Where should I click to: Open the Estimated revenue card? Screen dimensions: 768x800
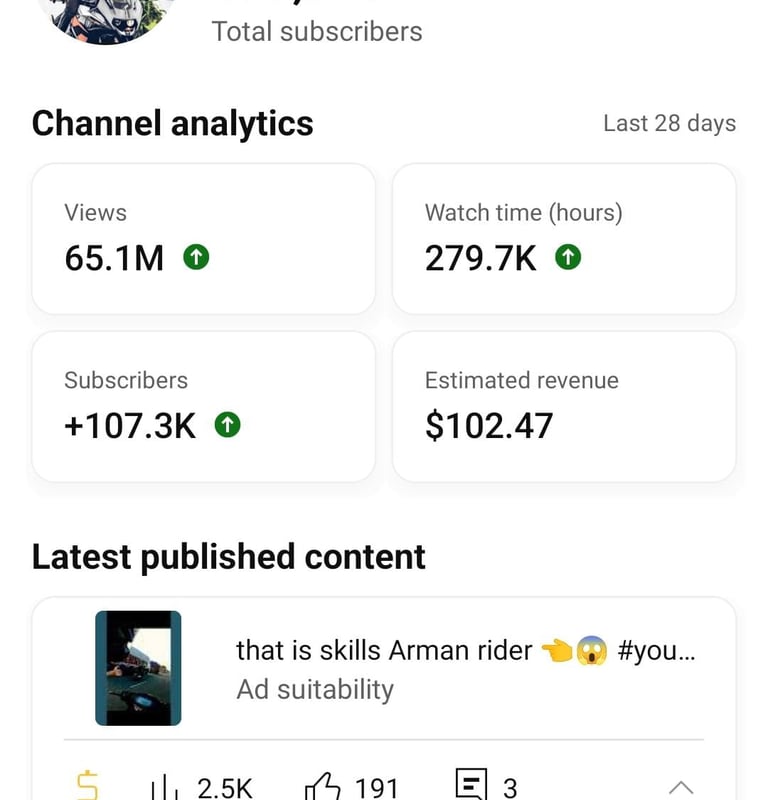click(x=564, y=406)
